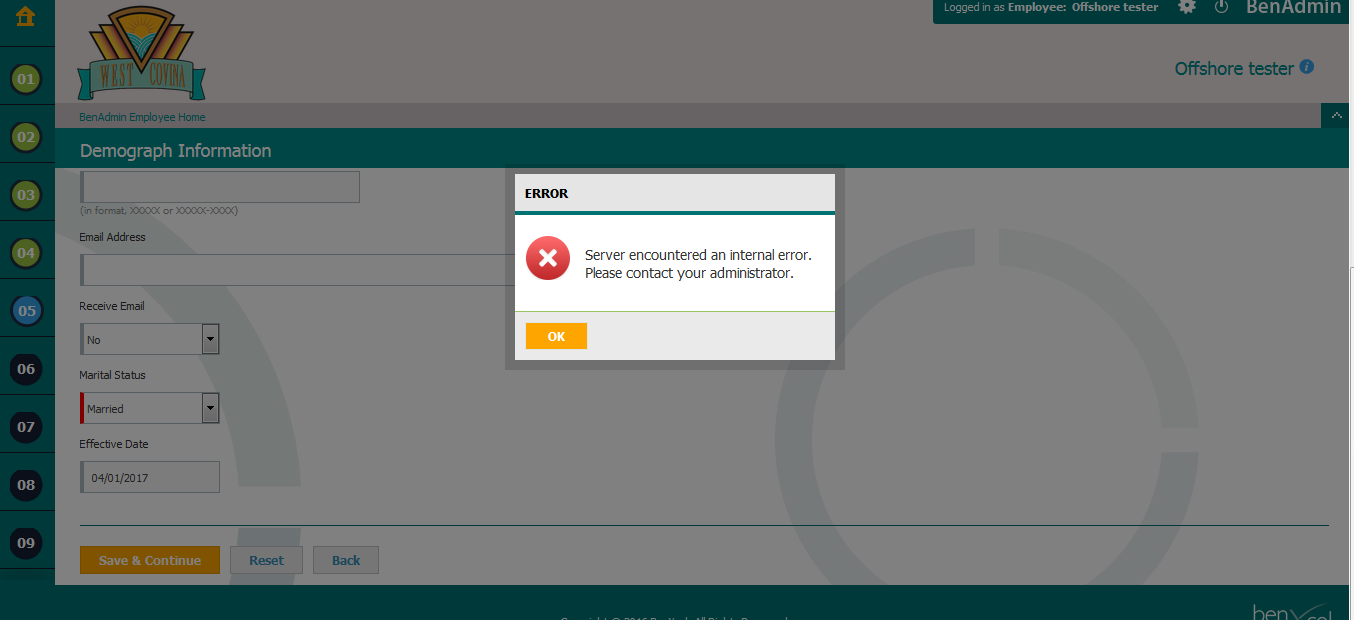This screenshot has width=1354, height=620.
Task: Show info icon beside Offshore tester
Action: pos(1306,67)
